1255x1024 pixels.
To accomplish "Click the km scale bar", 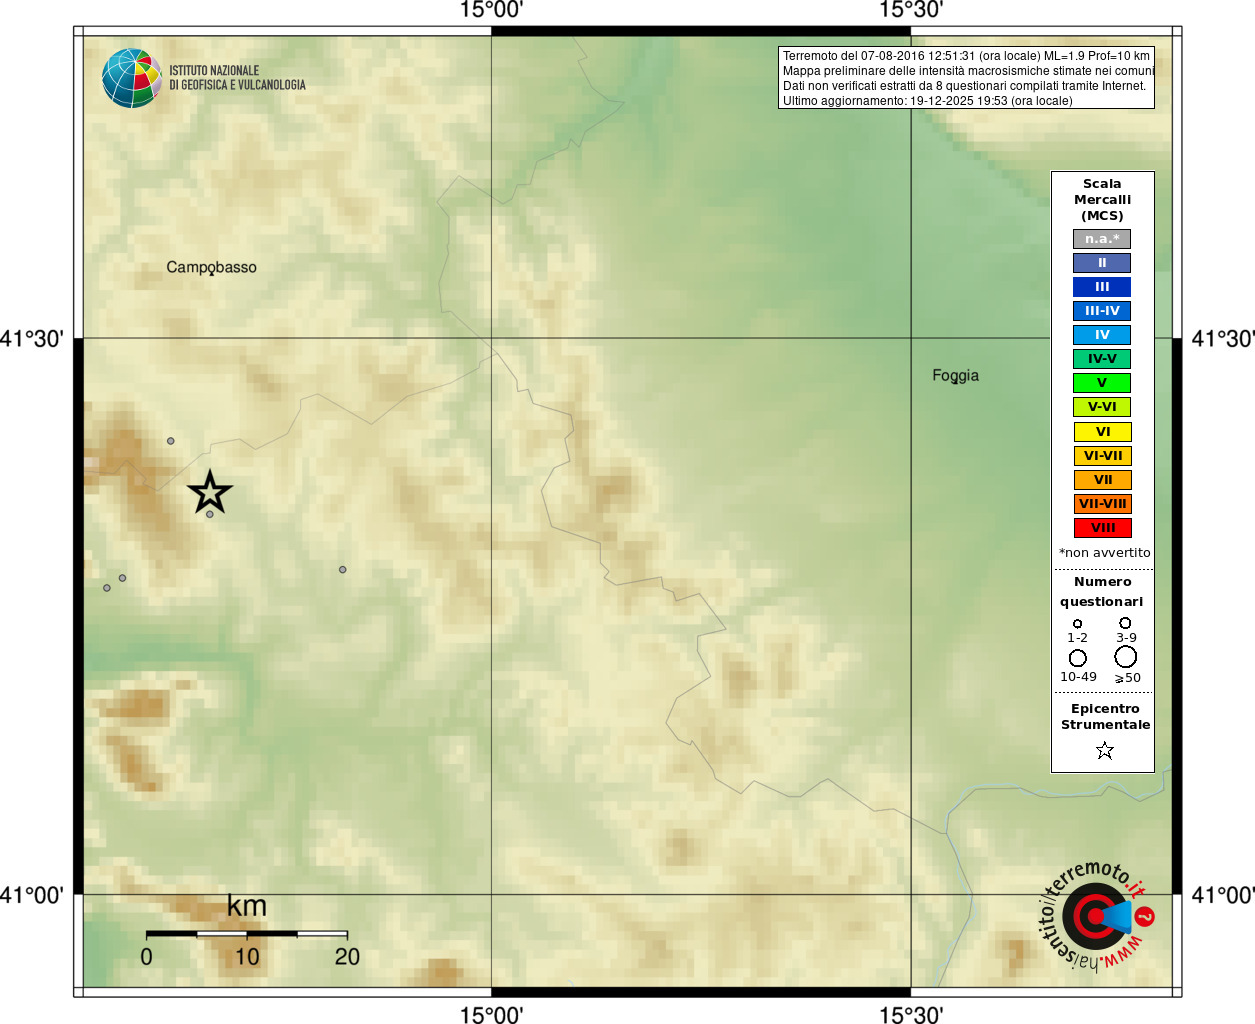I will click(x=247, y=933).
